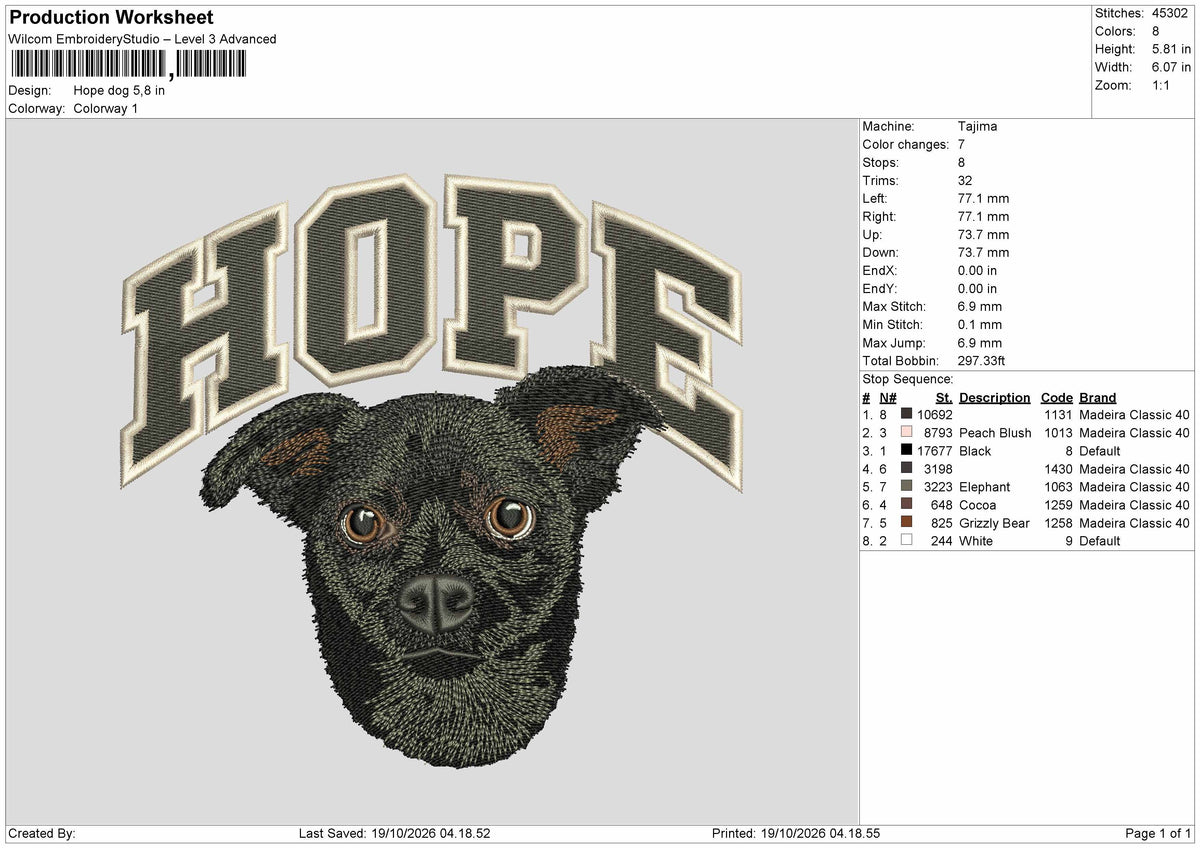This screenshot has width=1200, height=848.
Task: Click the design name 'Hope dog 5,8 in'
Action: (x=119, y=90)
